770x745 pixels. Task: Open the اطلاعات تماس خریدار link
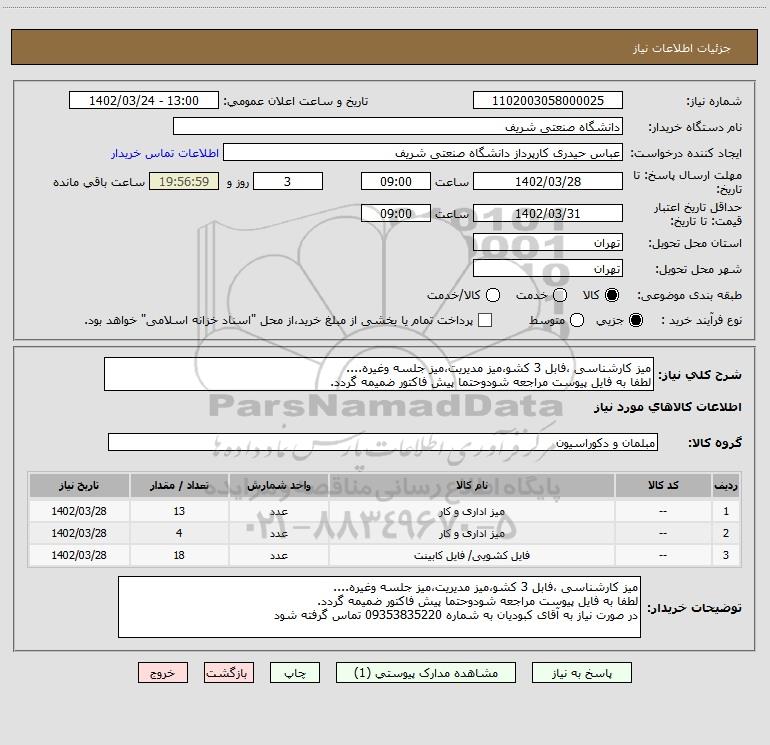point(165,153)
